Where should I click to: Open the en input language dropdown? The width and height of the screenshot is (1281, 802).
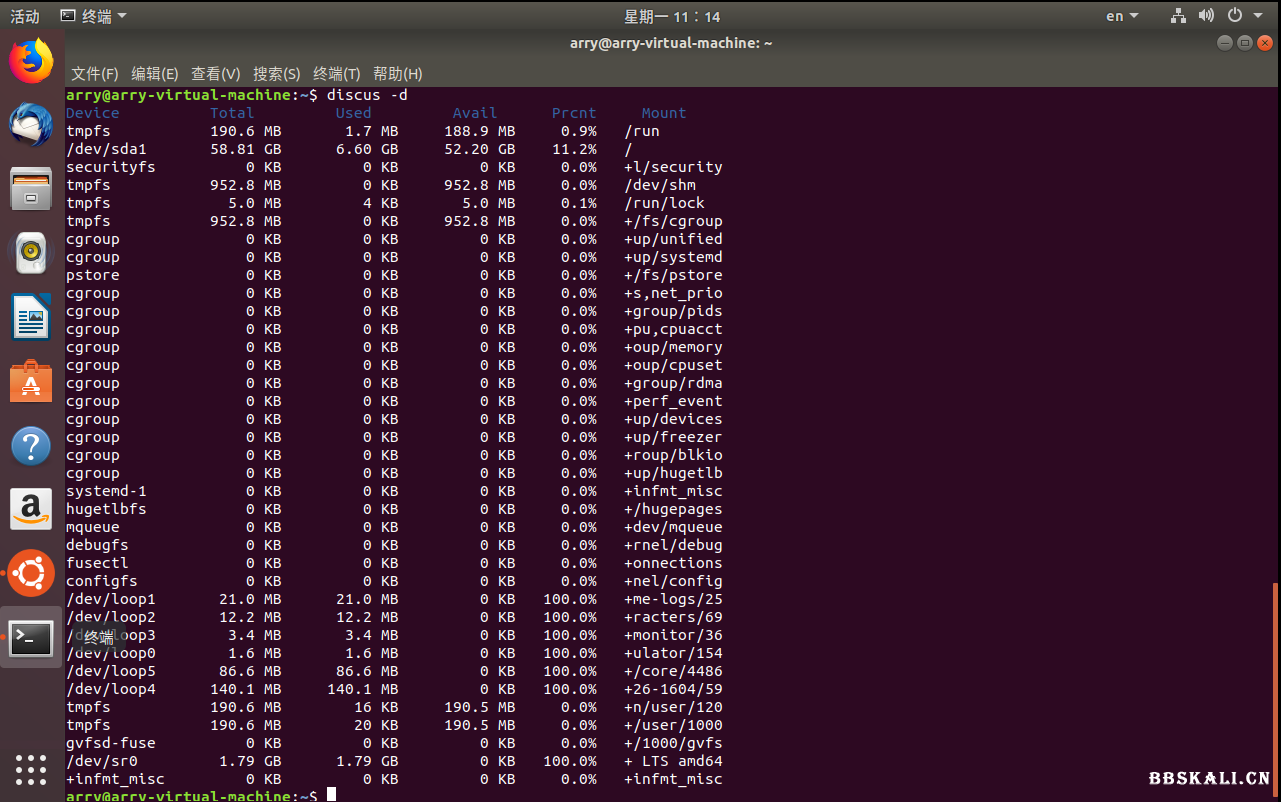click(1122, 16)
